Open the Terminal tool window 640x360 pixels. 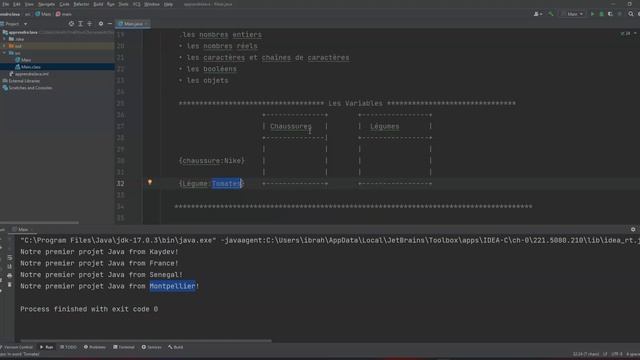pos(124,347)
